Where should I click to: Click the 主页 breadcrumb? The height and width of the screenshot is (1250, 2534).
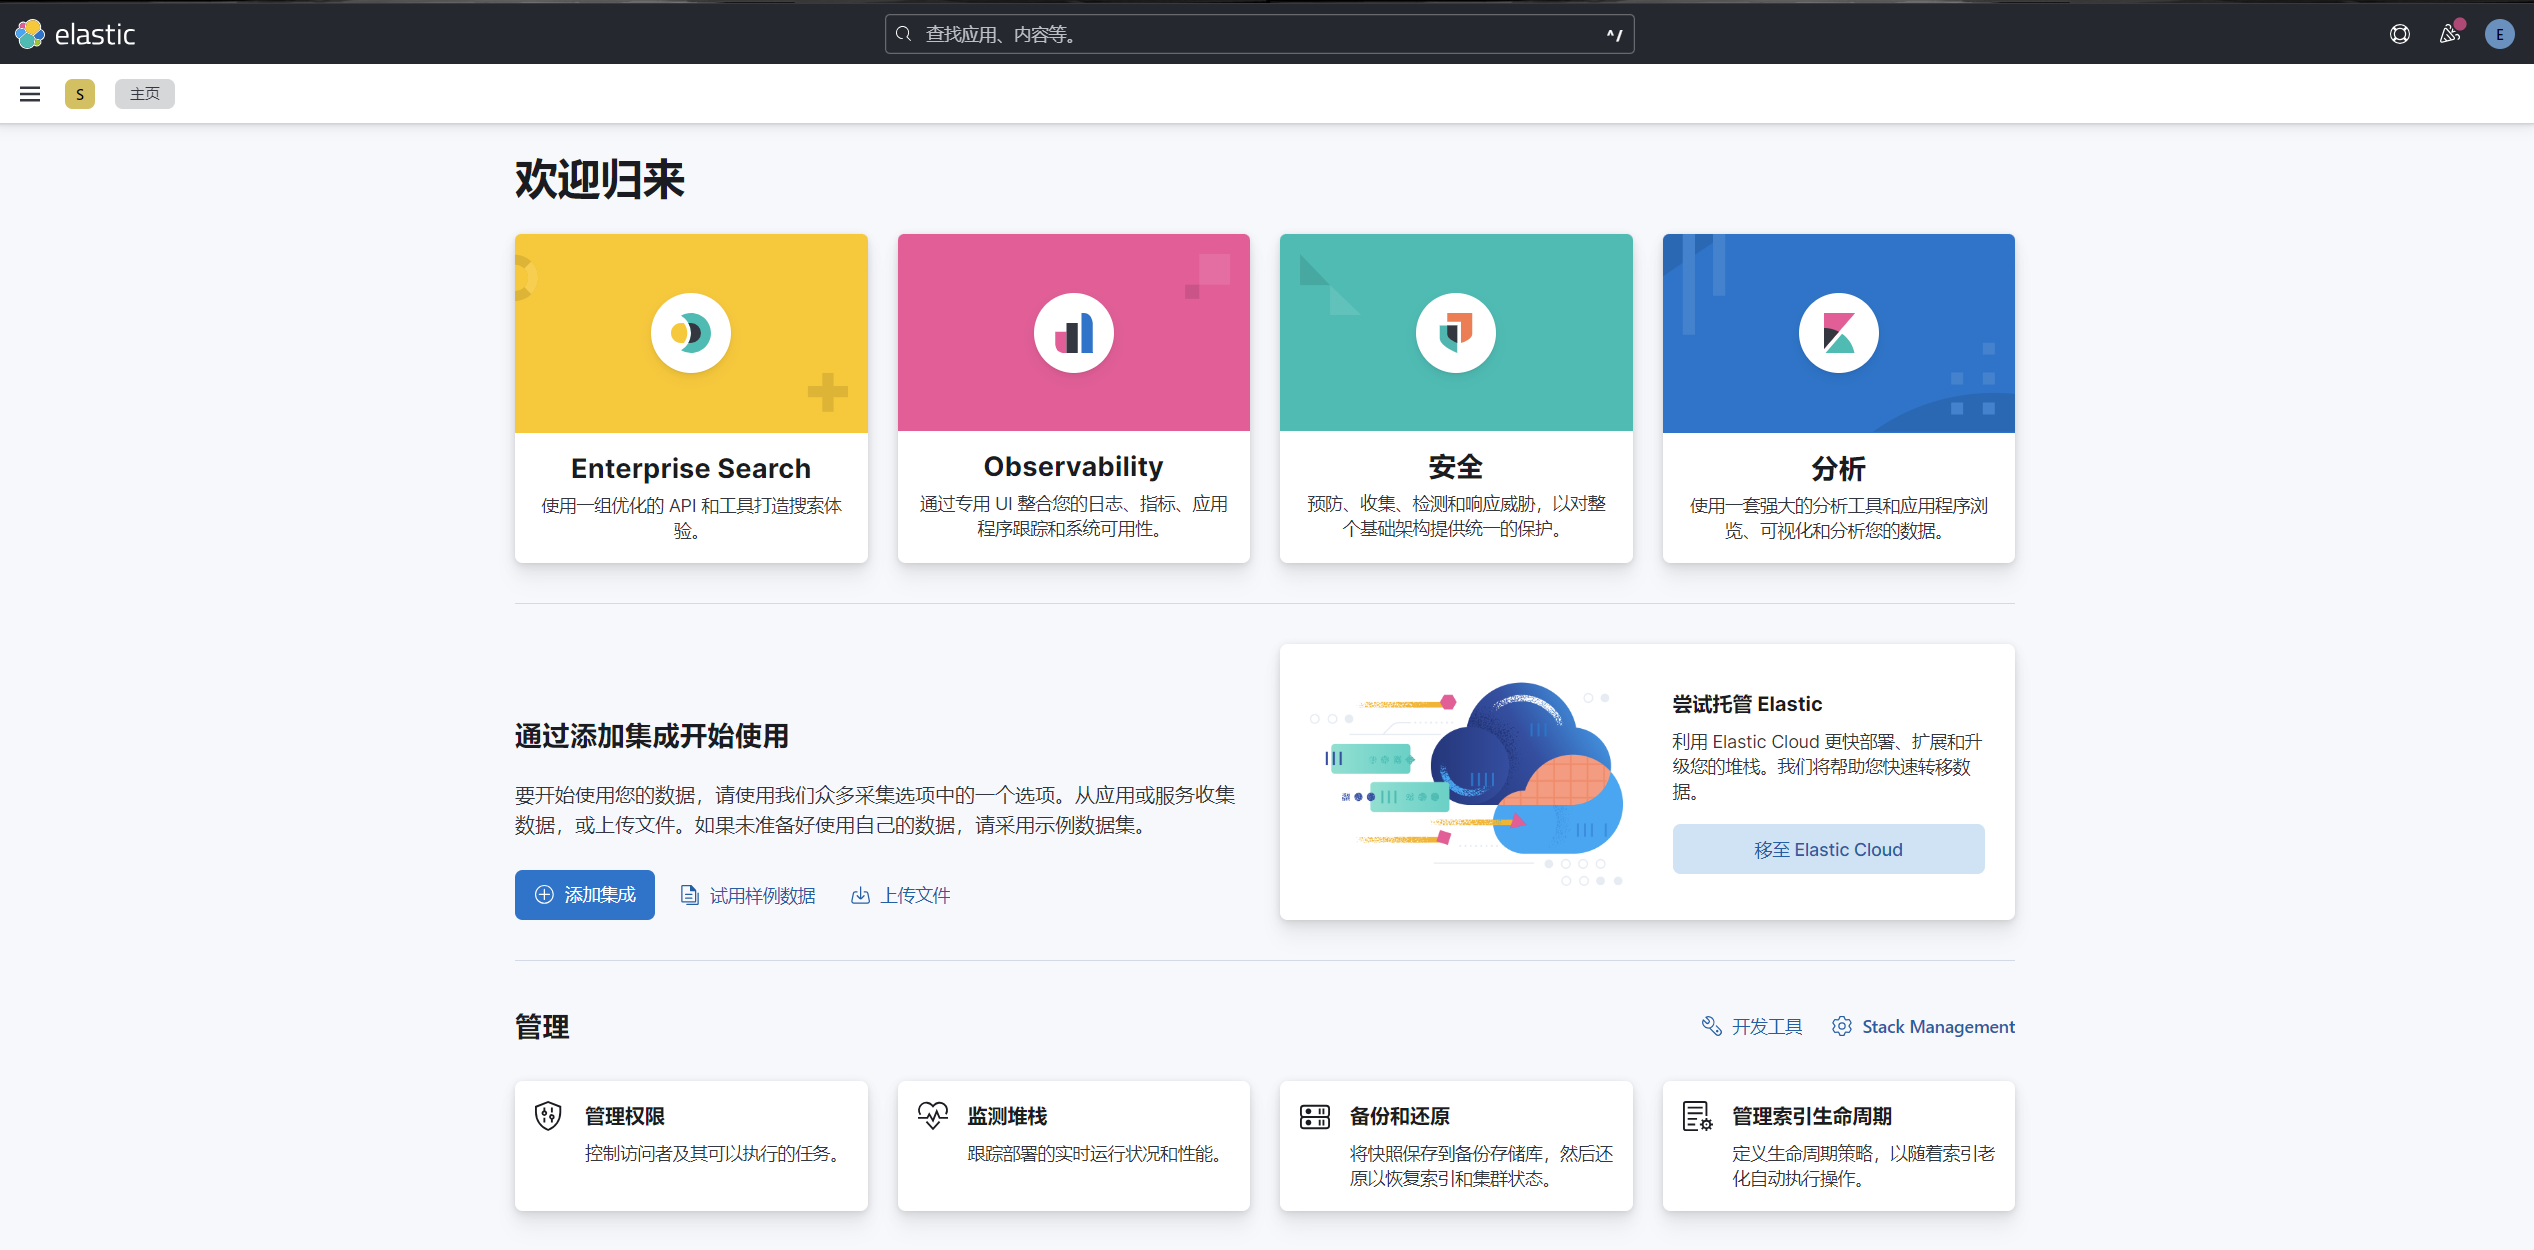pyautogui.click(x=144, y=94)
